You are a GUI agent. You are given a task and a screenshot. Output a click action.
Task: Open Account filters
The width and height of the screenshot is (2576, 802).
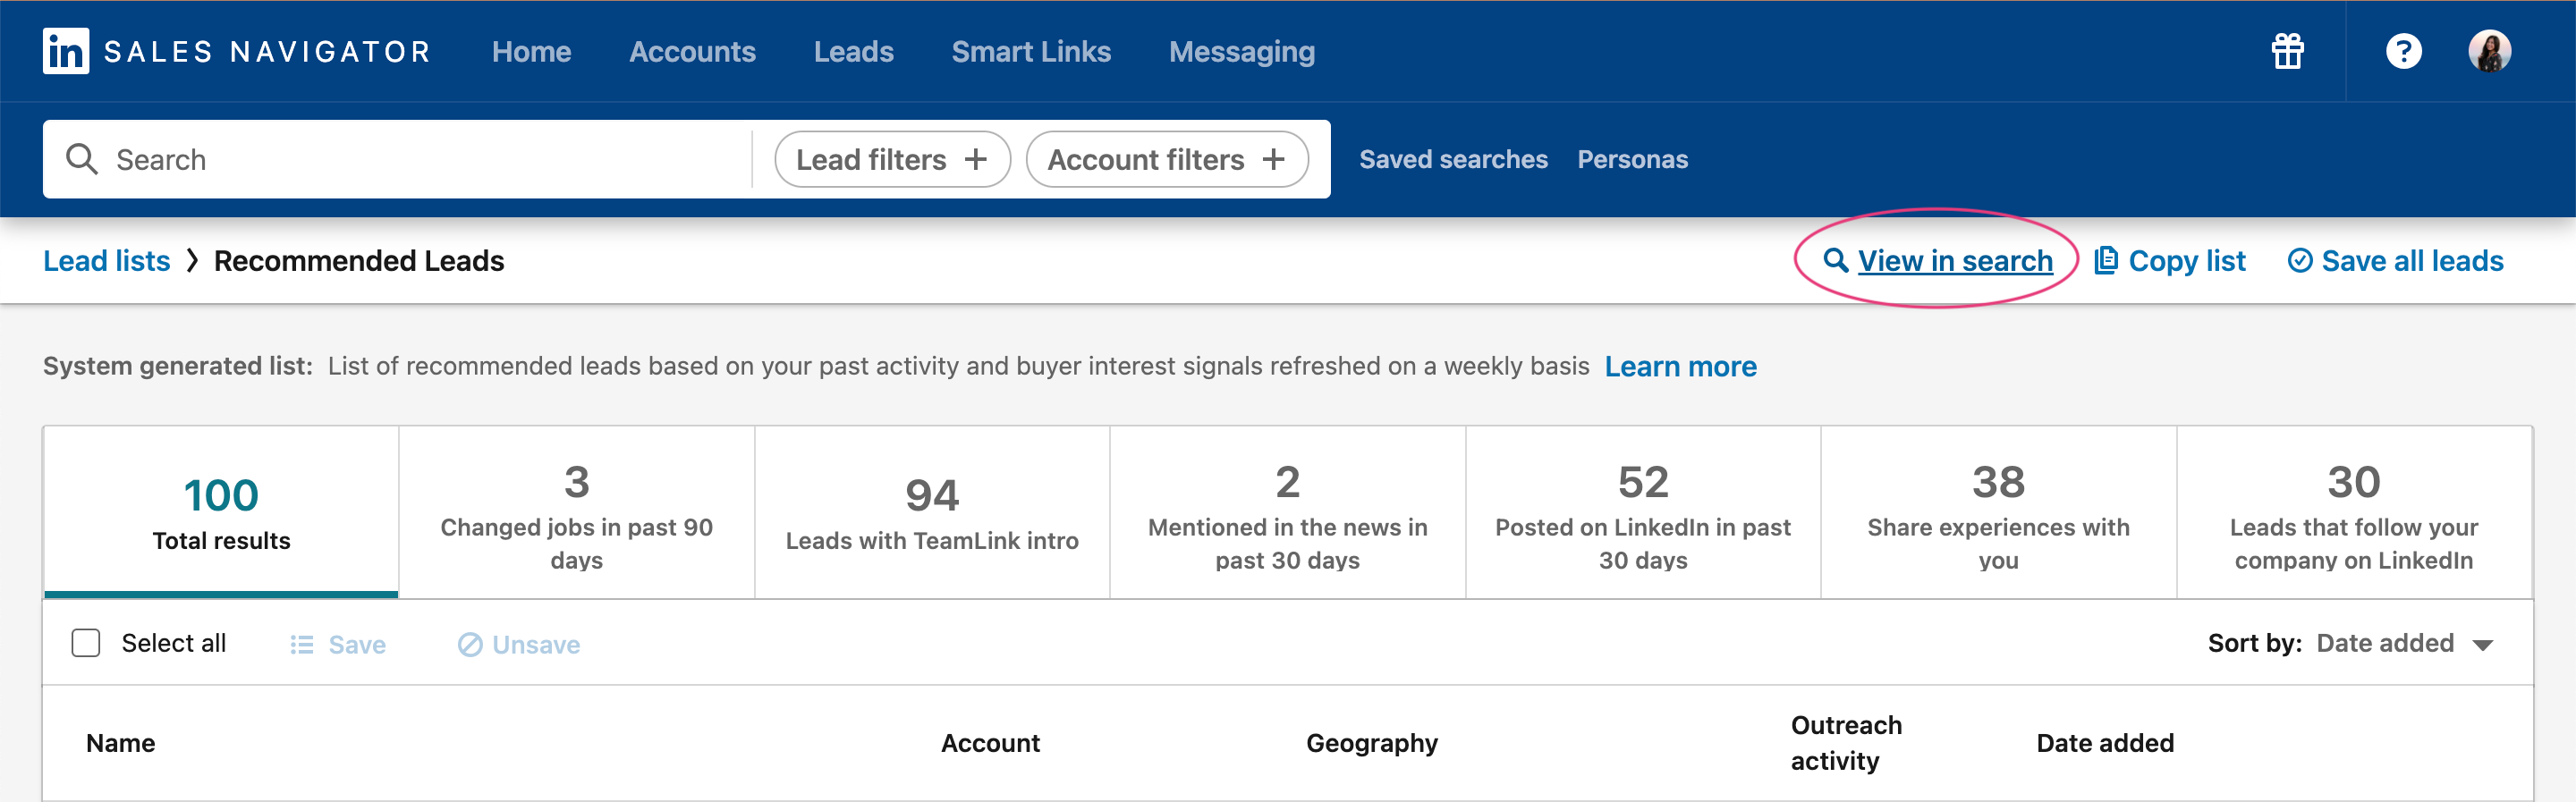tap(1167, 159)
